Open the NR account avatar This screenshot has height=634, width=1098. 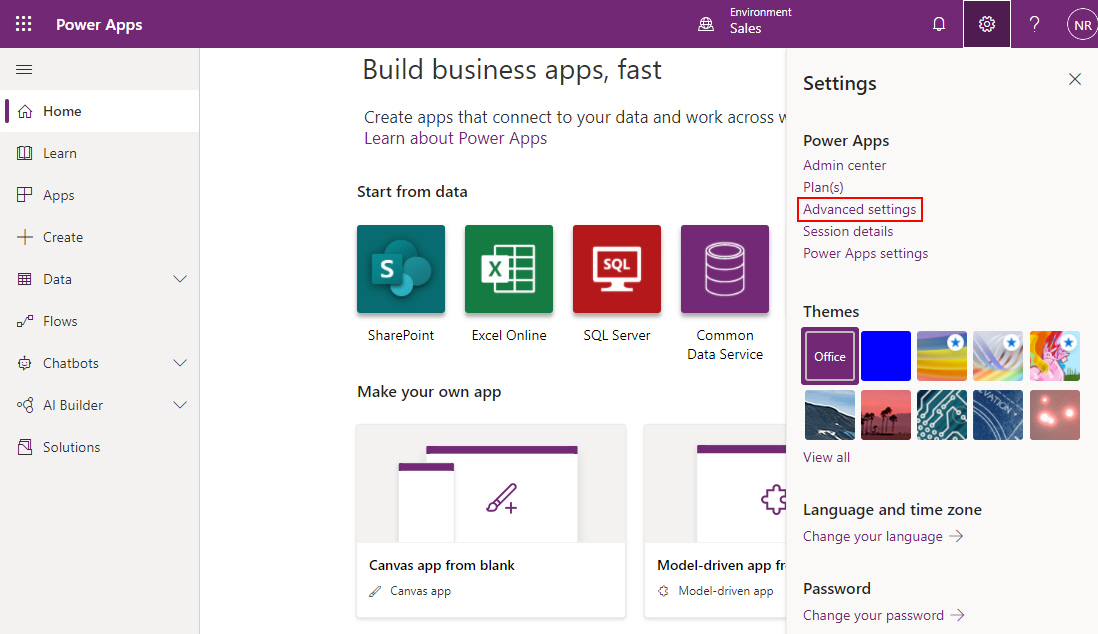1082,25
